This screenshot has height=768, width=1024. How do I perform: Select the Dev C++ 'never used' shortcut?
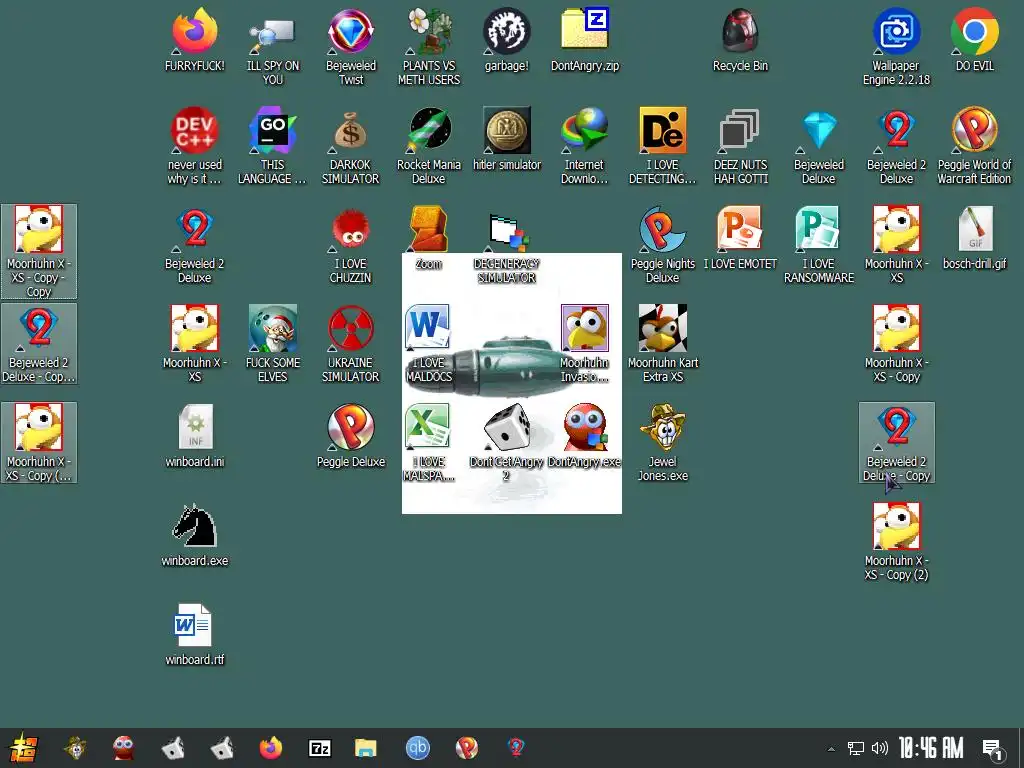coord(195,145)
